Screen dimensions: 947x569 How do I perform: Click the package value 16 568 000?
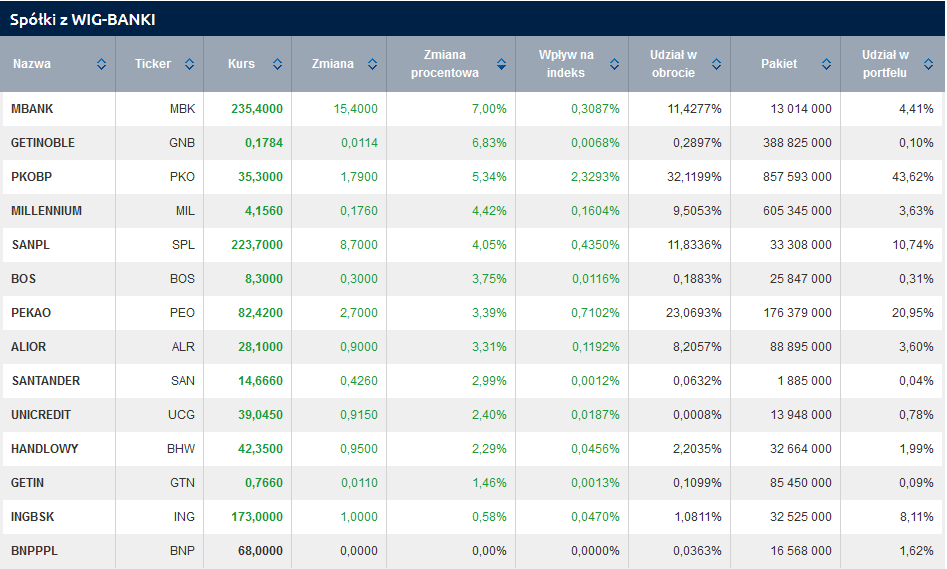click(x=801, y=551)
